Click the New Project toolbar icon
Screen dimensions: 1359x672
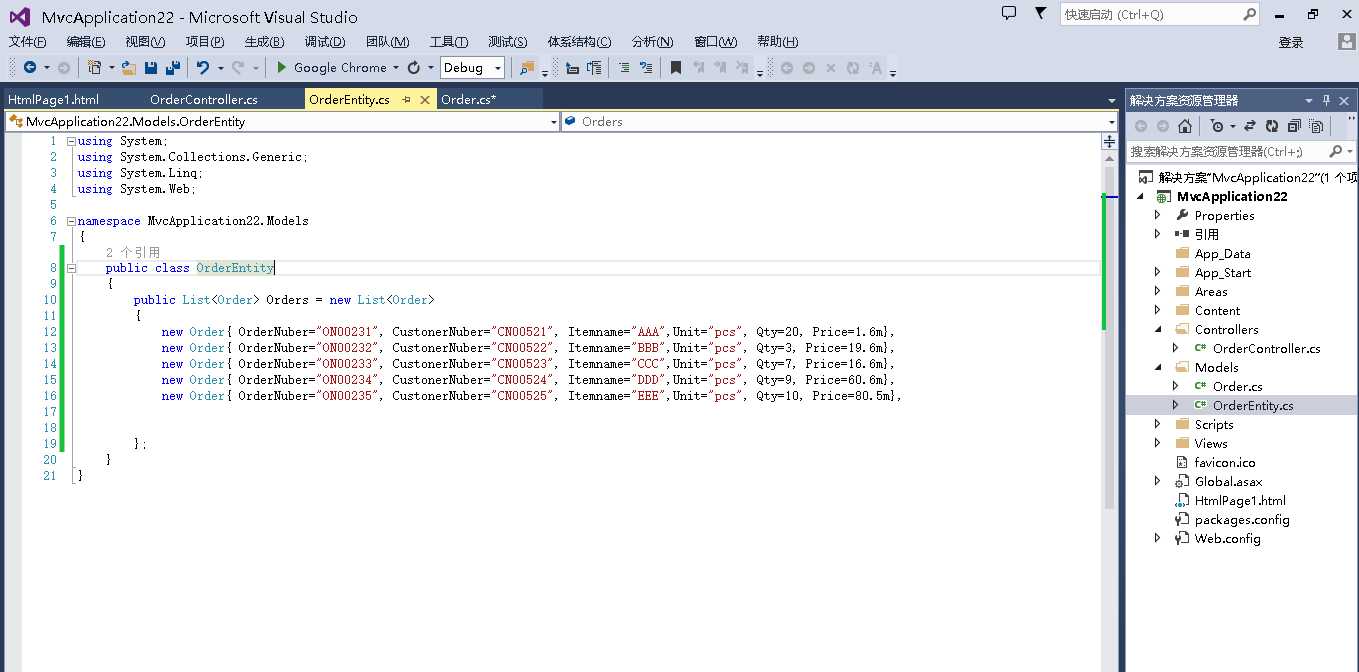(x=94, y=67)
